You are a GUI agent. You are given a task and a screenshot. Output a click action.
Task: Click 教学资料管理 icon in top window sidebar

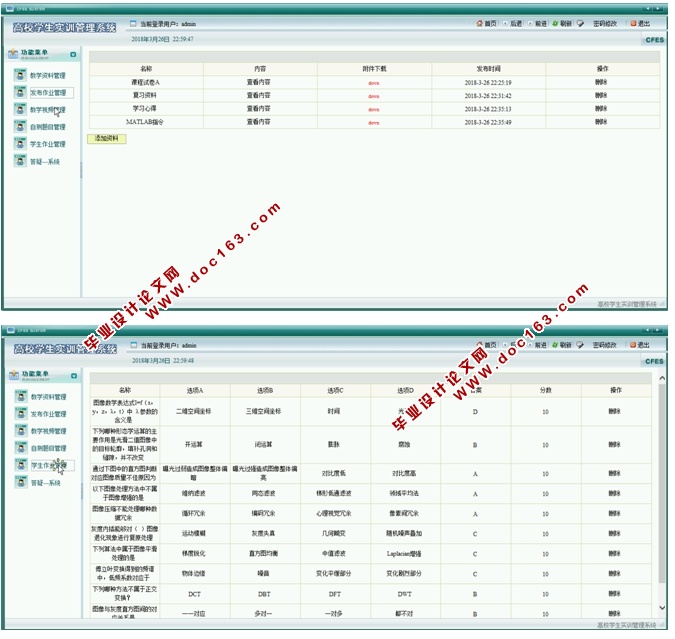point(20,75)
